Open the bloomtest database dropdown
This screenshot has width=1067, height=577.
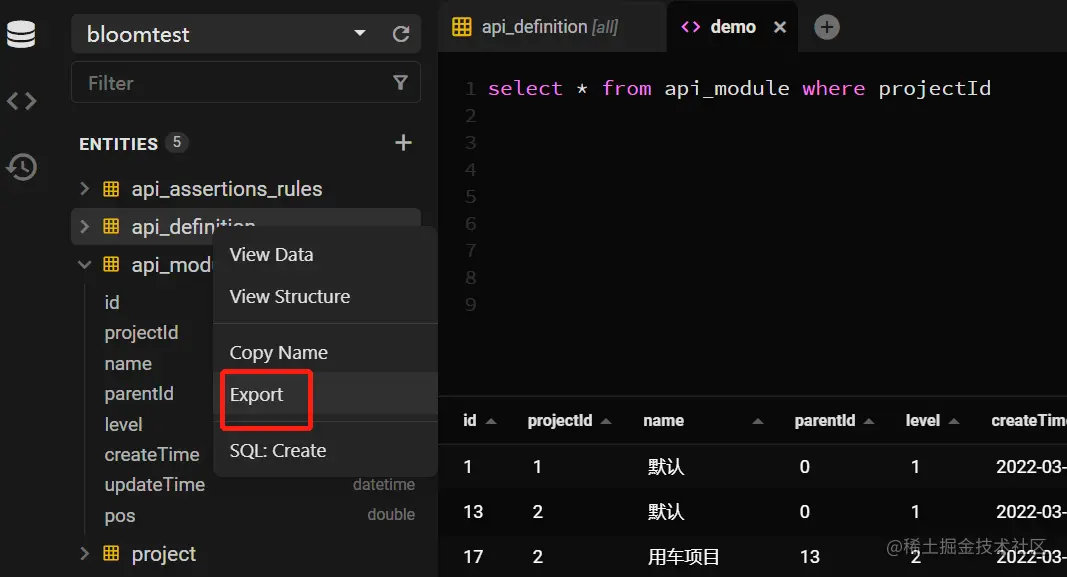coord(360,33)
